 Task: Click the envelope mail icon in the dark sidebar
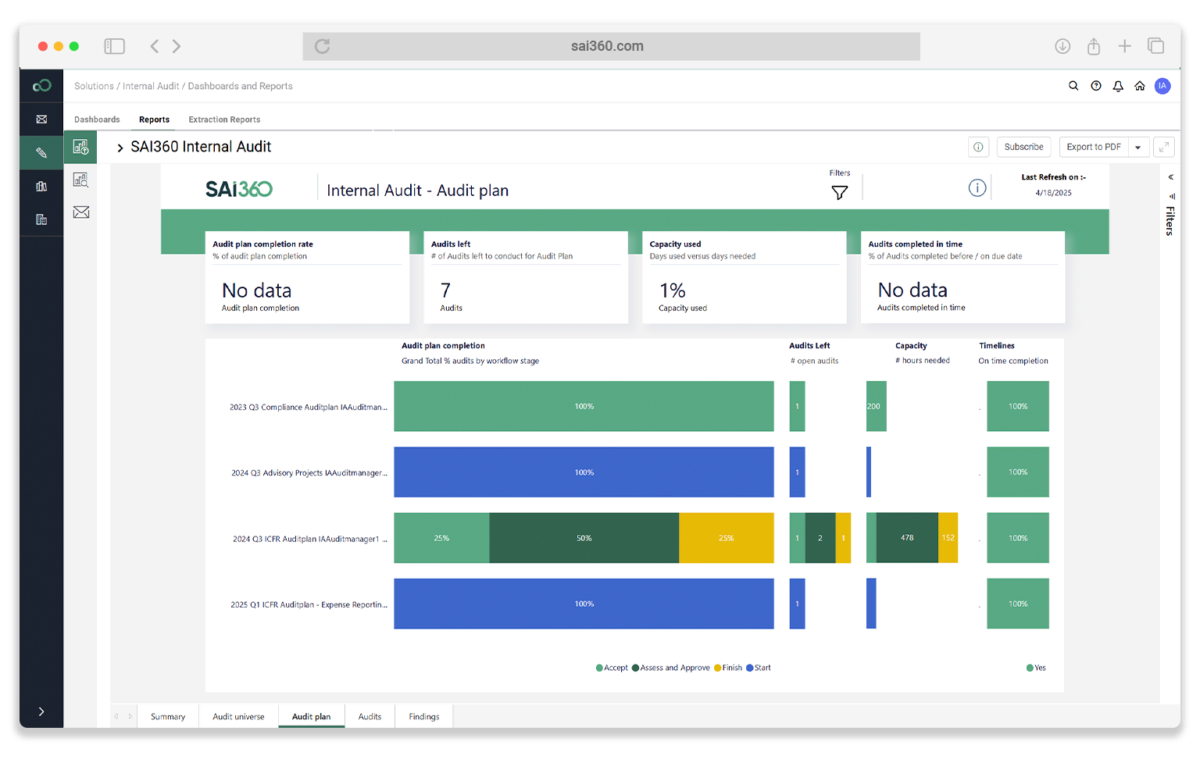pyautogui.click(x=41, y=119)
